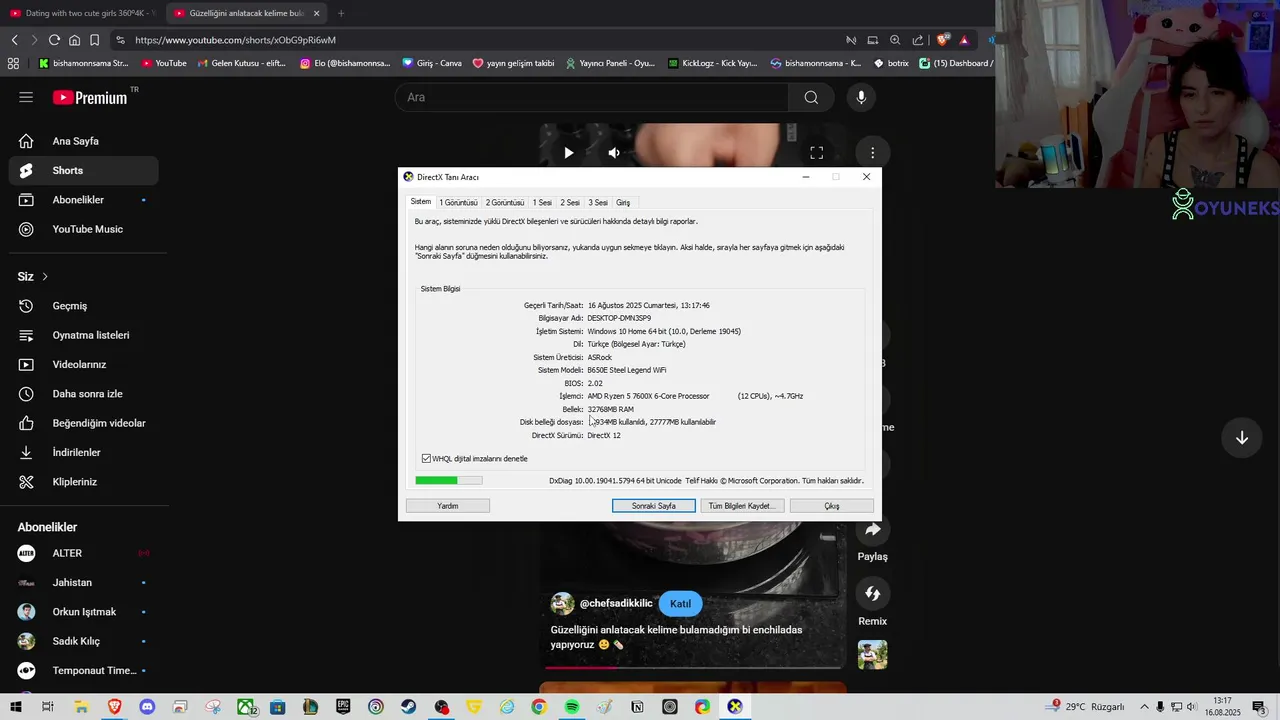This screenshot has width=1280, height=720.
Task: Open Geçmiş history in sidebar
Action: pyautogui.click(x=83, y=306)
